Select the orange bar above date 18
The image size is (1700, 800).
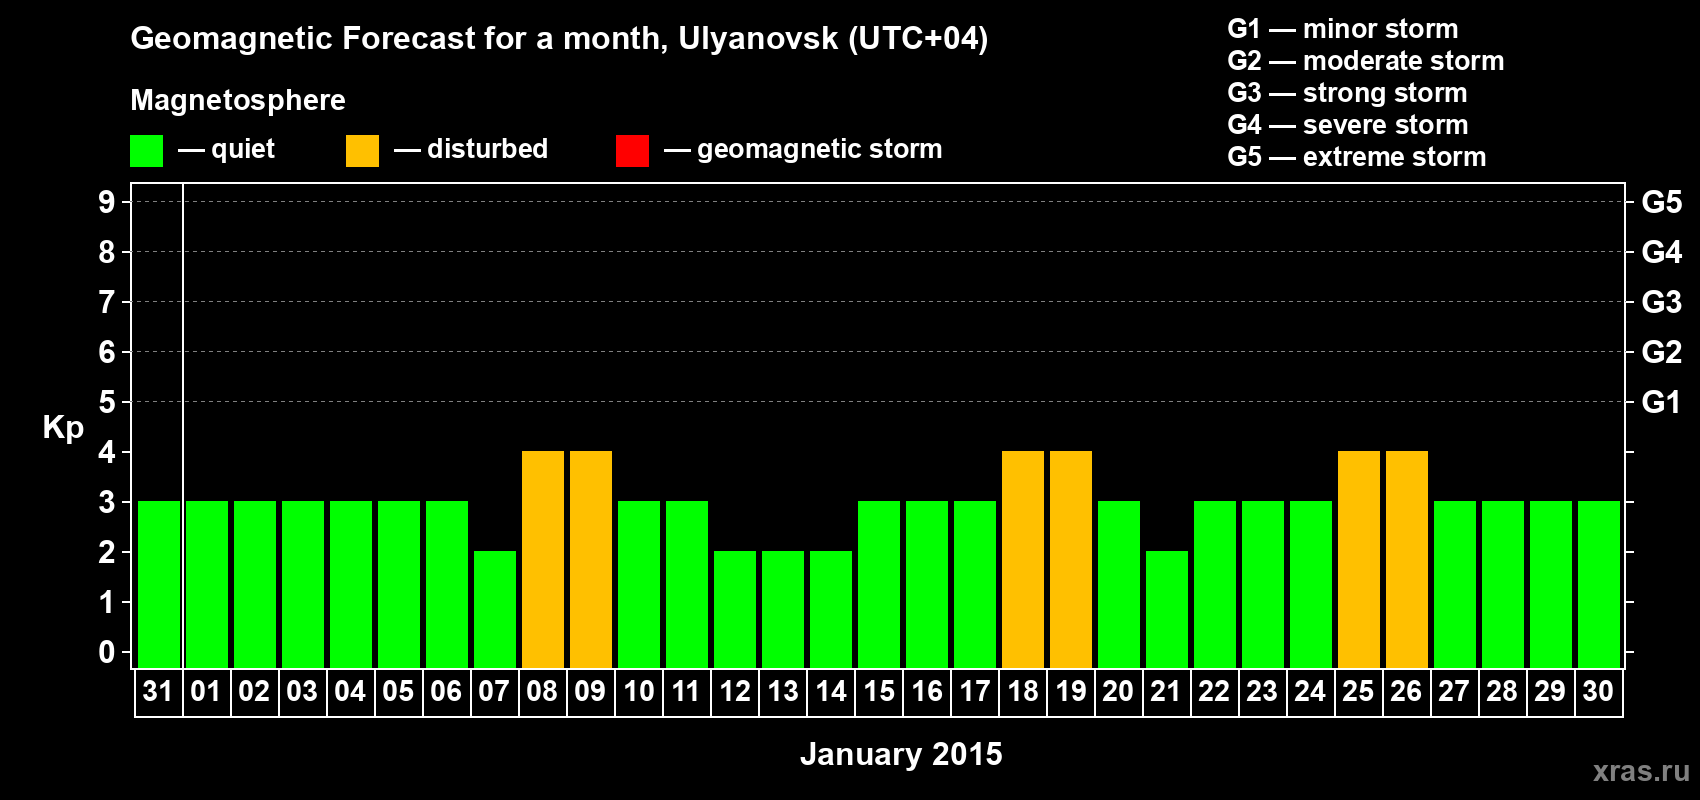click(1023, 559)
